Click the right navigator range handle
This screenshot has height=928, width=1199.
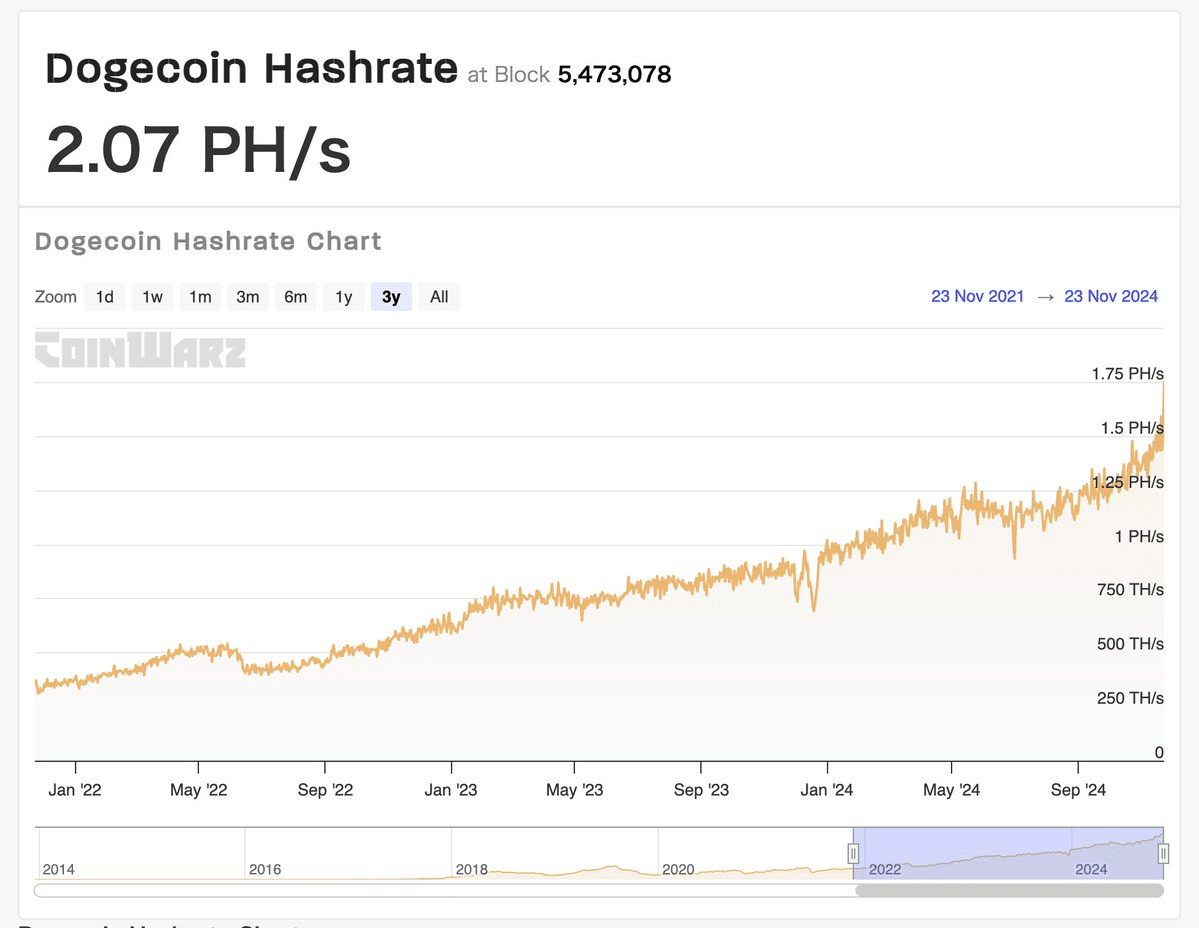[1163, 853]
